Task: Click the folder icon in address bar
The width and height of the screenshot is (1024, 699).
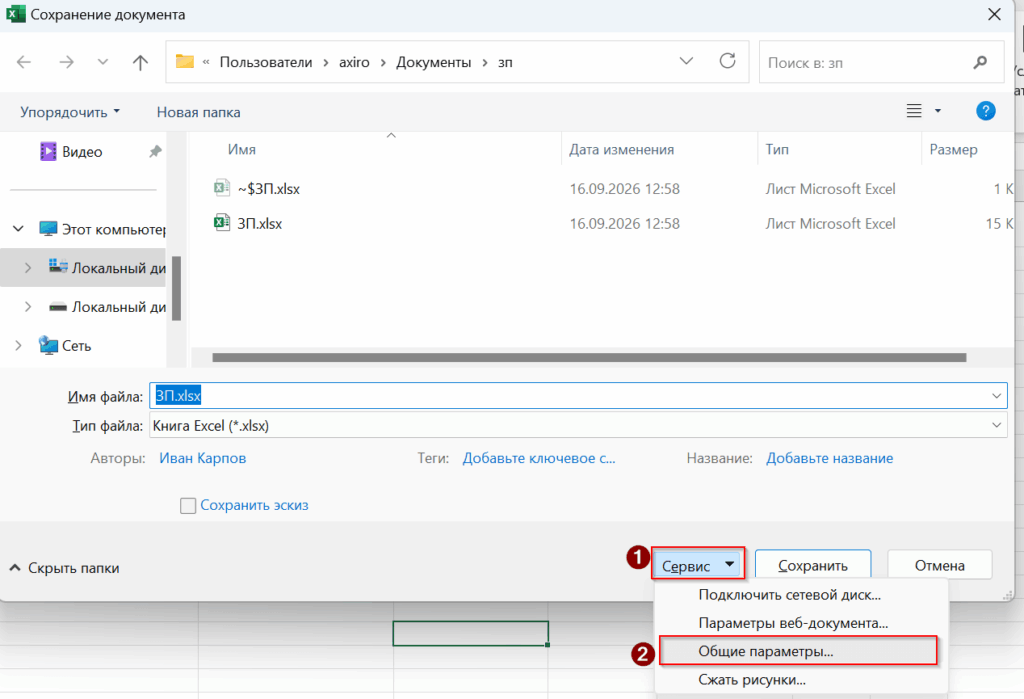Action: click(185, 61)
